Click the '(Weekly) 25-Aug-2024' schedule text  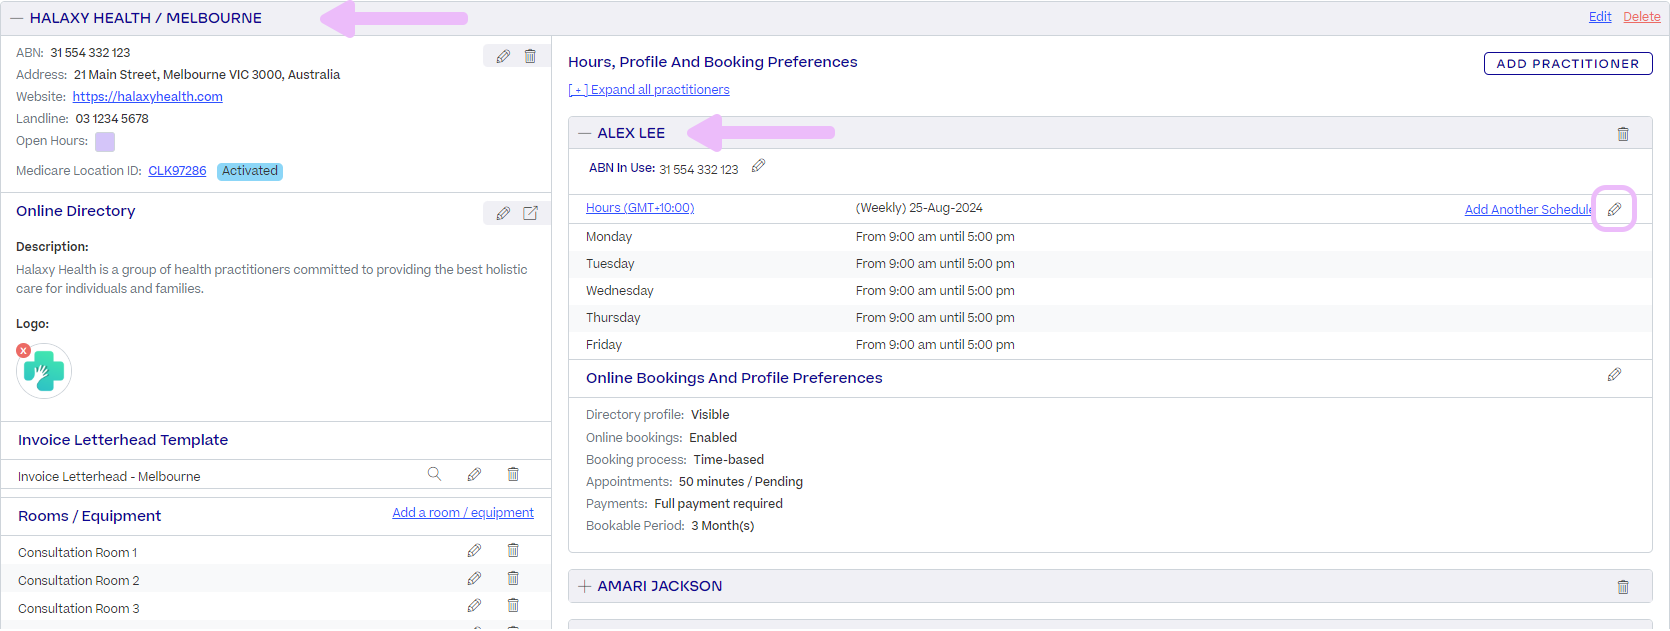[x=919, y=208]
